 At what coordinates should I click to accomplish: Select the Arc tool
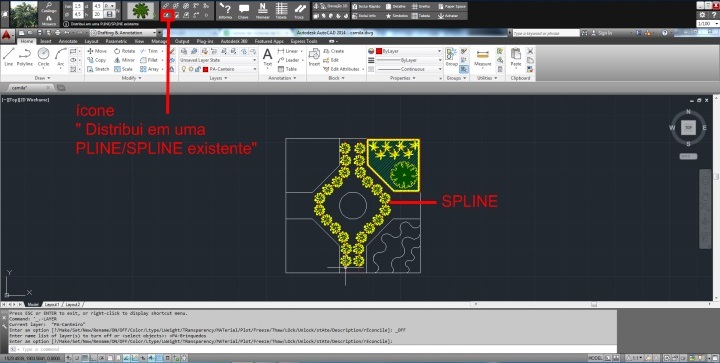point(61,57)
